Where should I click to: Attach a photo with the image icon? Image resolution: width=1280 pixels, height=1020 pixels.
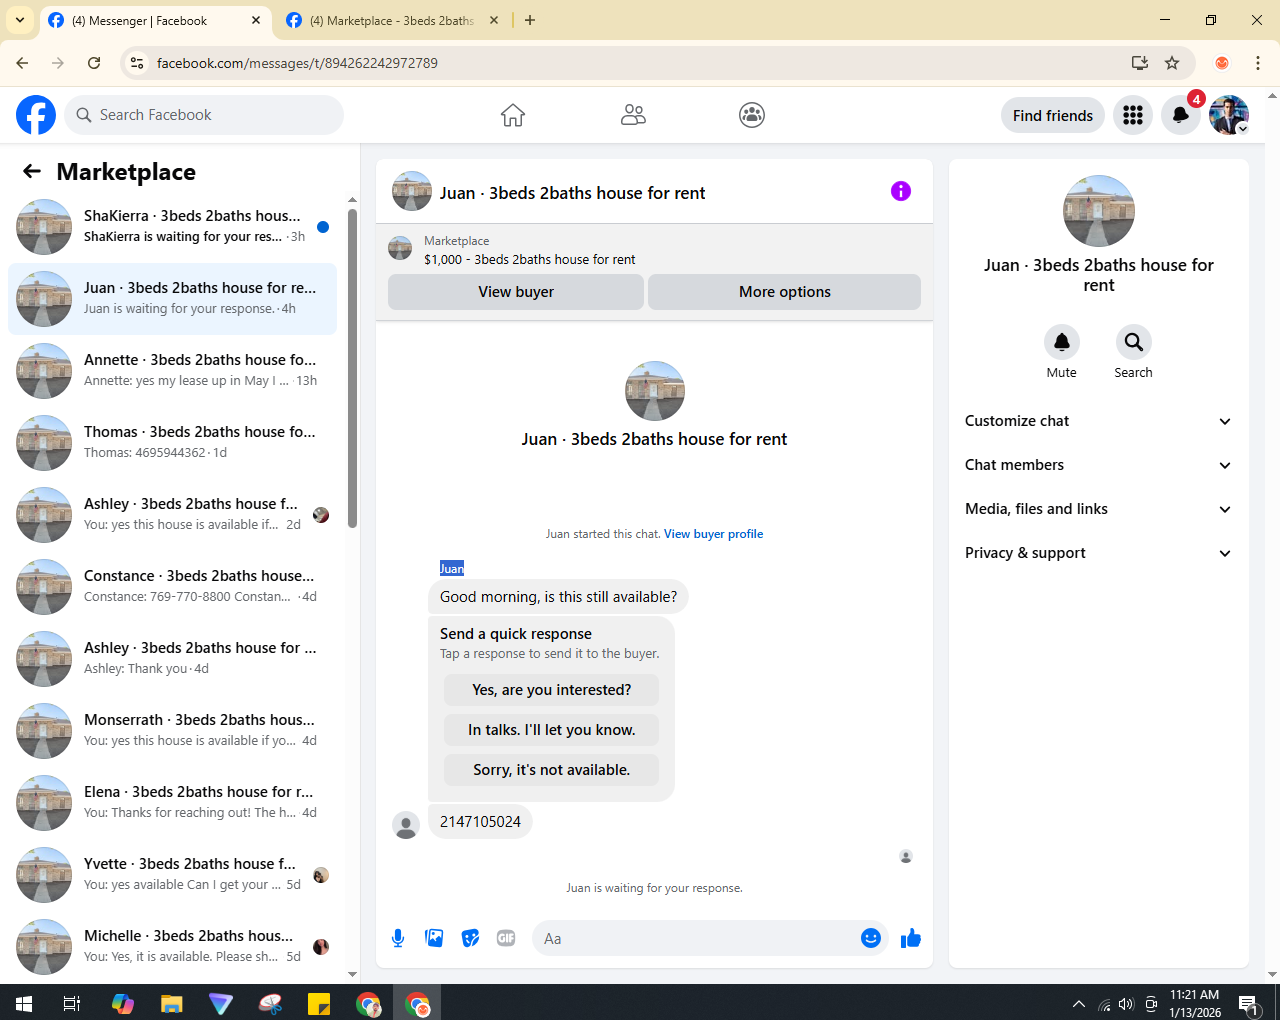click(x=434, y=938)
